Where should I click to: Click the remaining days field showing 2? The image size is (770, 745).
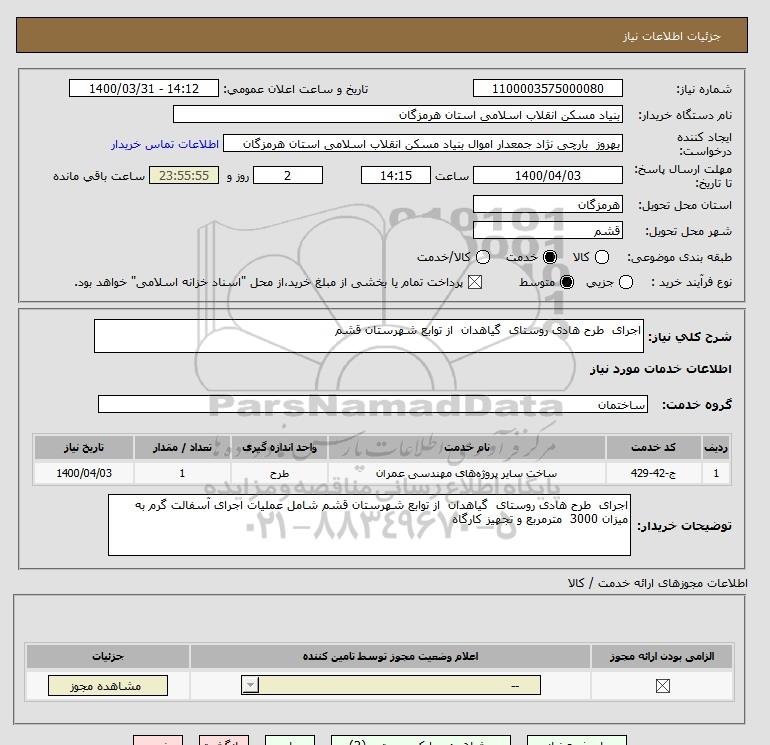point(288,175)
